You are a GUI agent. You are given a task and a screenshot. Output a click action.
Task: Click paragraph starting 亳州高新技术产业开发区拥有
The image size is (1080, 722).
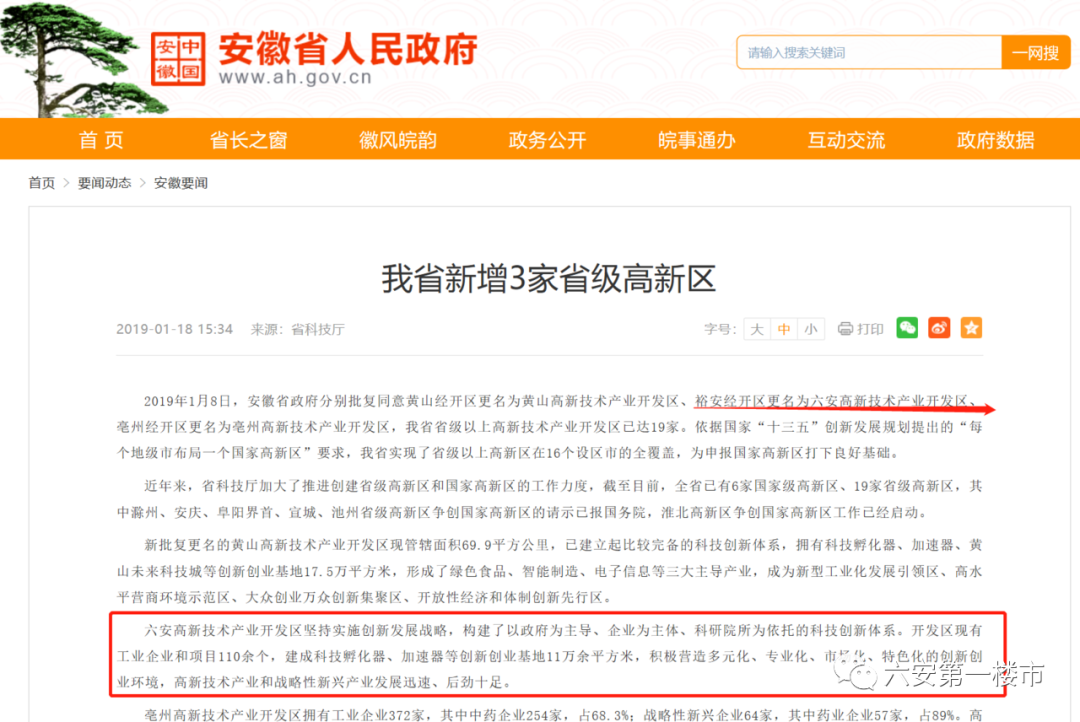[x=563, y=715]
